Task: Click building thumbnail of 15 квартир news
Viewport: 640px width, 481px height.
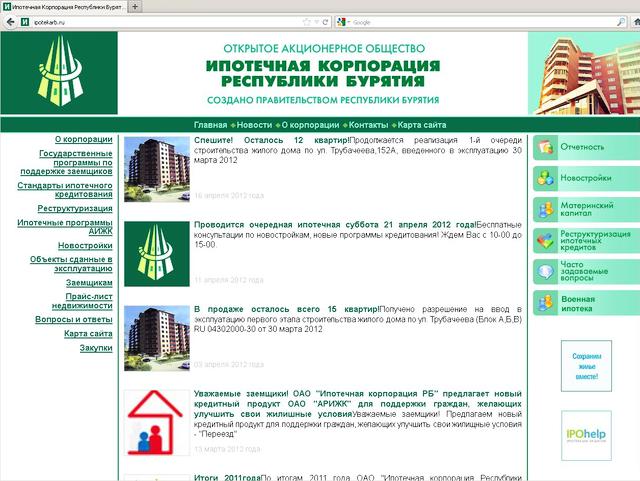Action: point(157,338)
